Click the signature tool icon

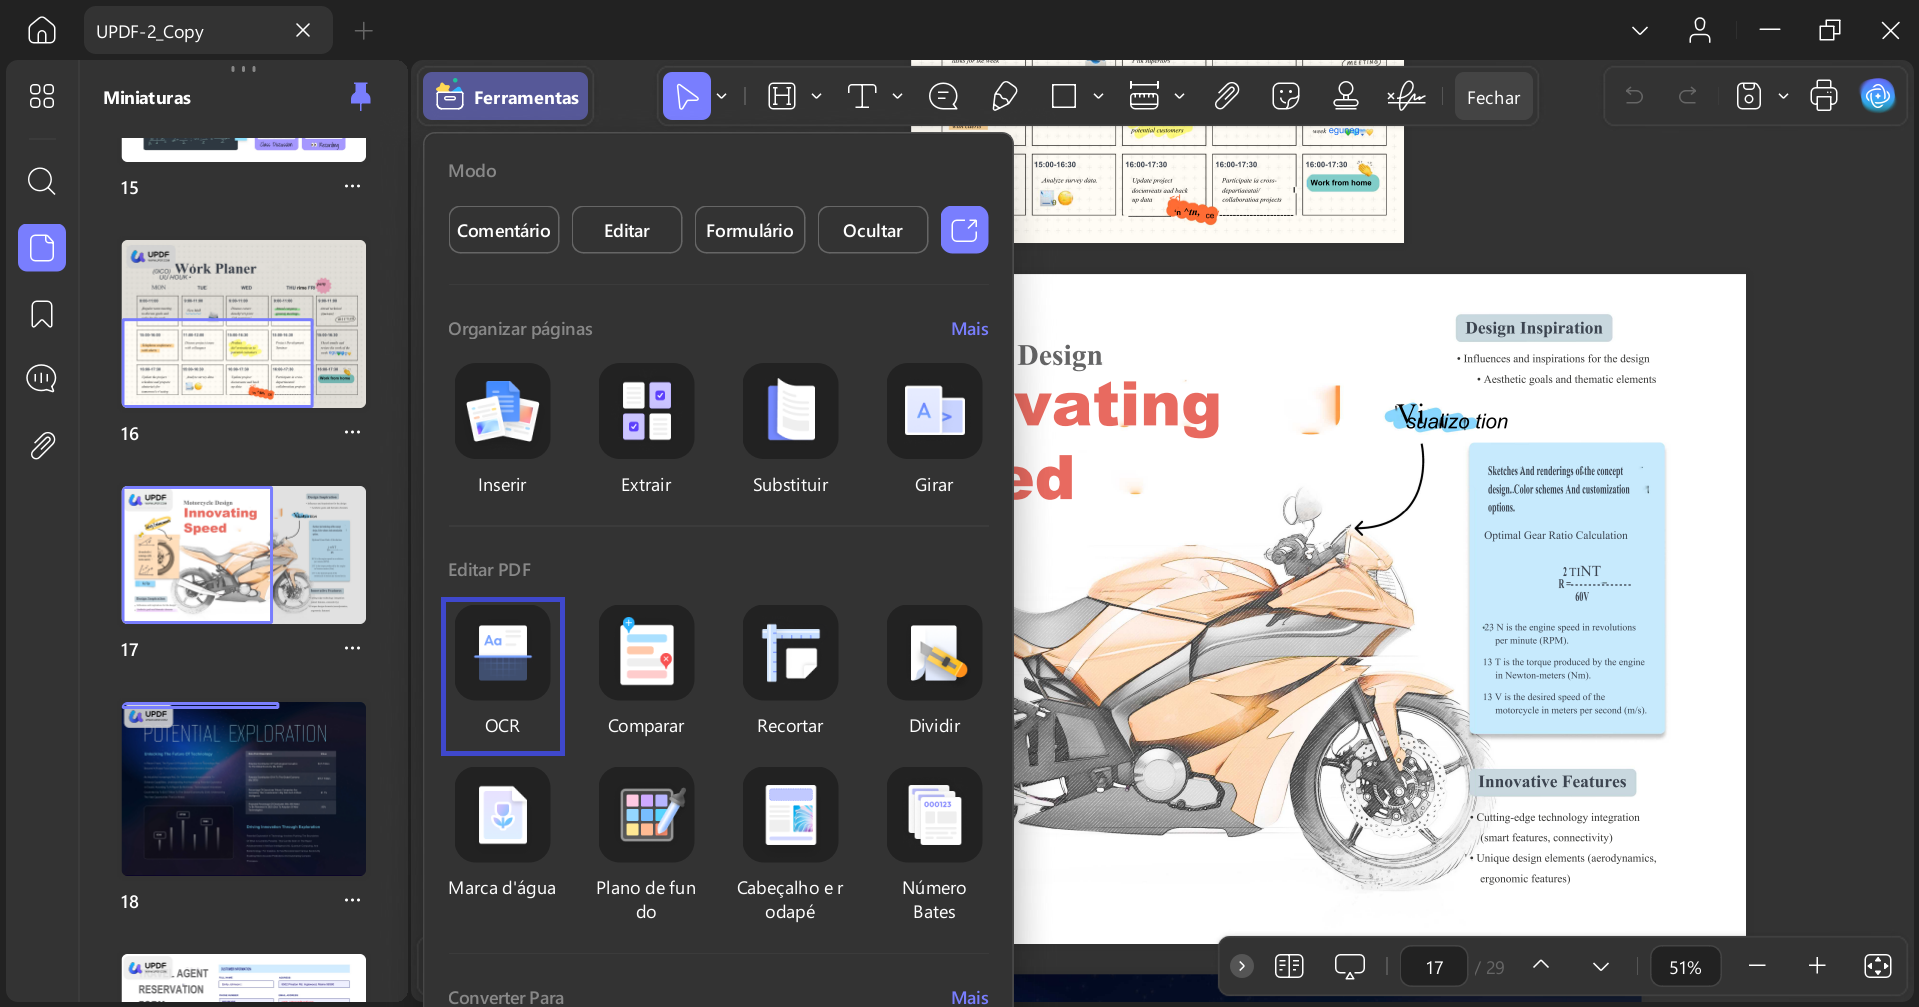tap(1406, 97)
